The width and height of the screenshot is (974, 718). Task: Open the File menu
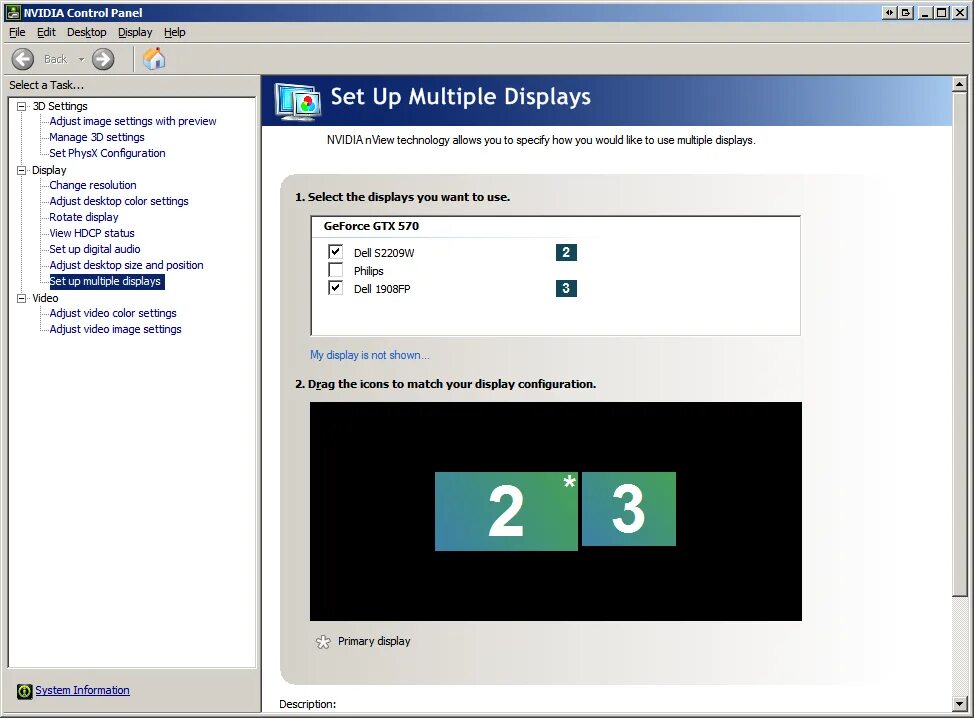click(17, 32)
